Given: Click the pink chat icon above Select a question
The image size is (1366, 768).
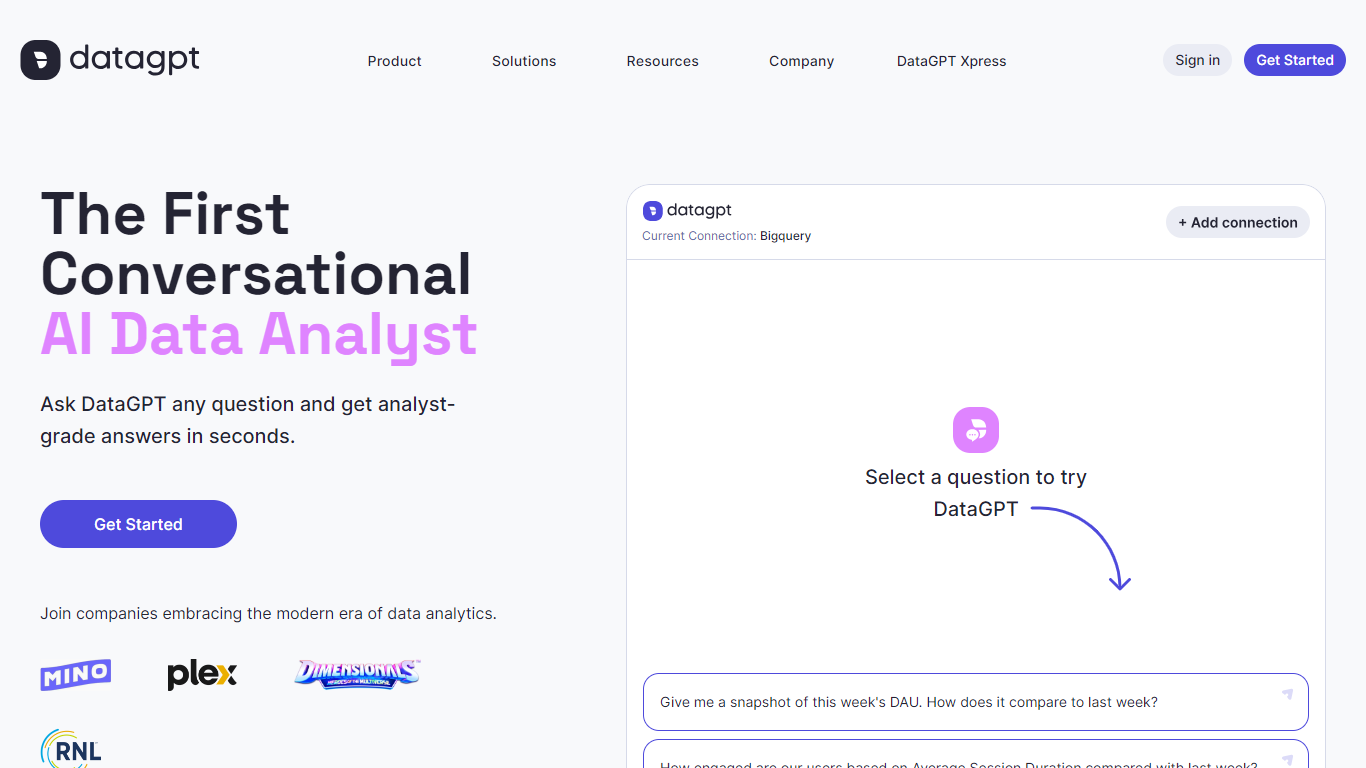Looking at the screenshot, I should coord(976,430).
